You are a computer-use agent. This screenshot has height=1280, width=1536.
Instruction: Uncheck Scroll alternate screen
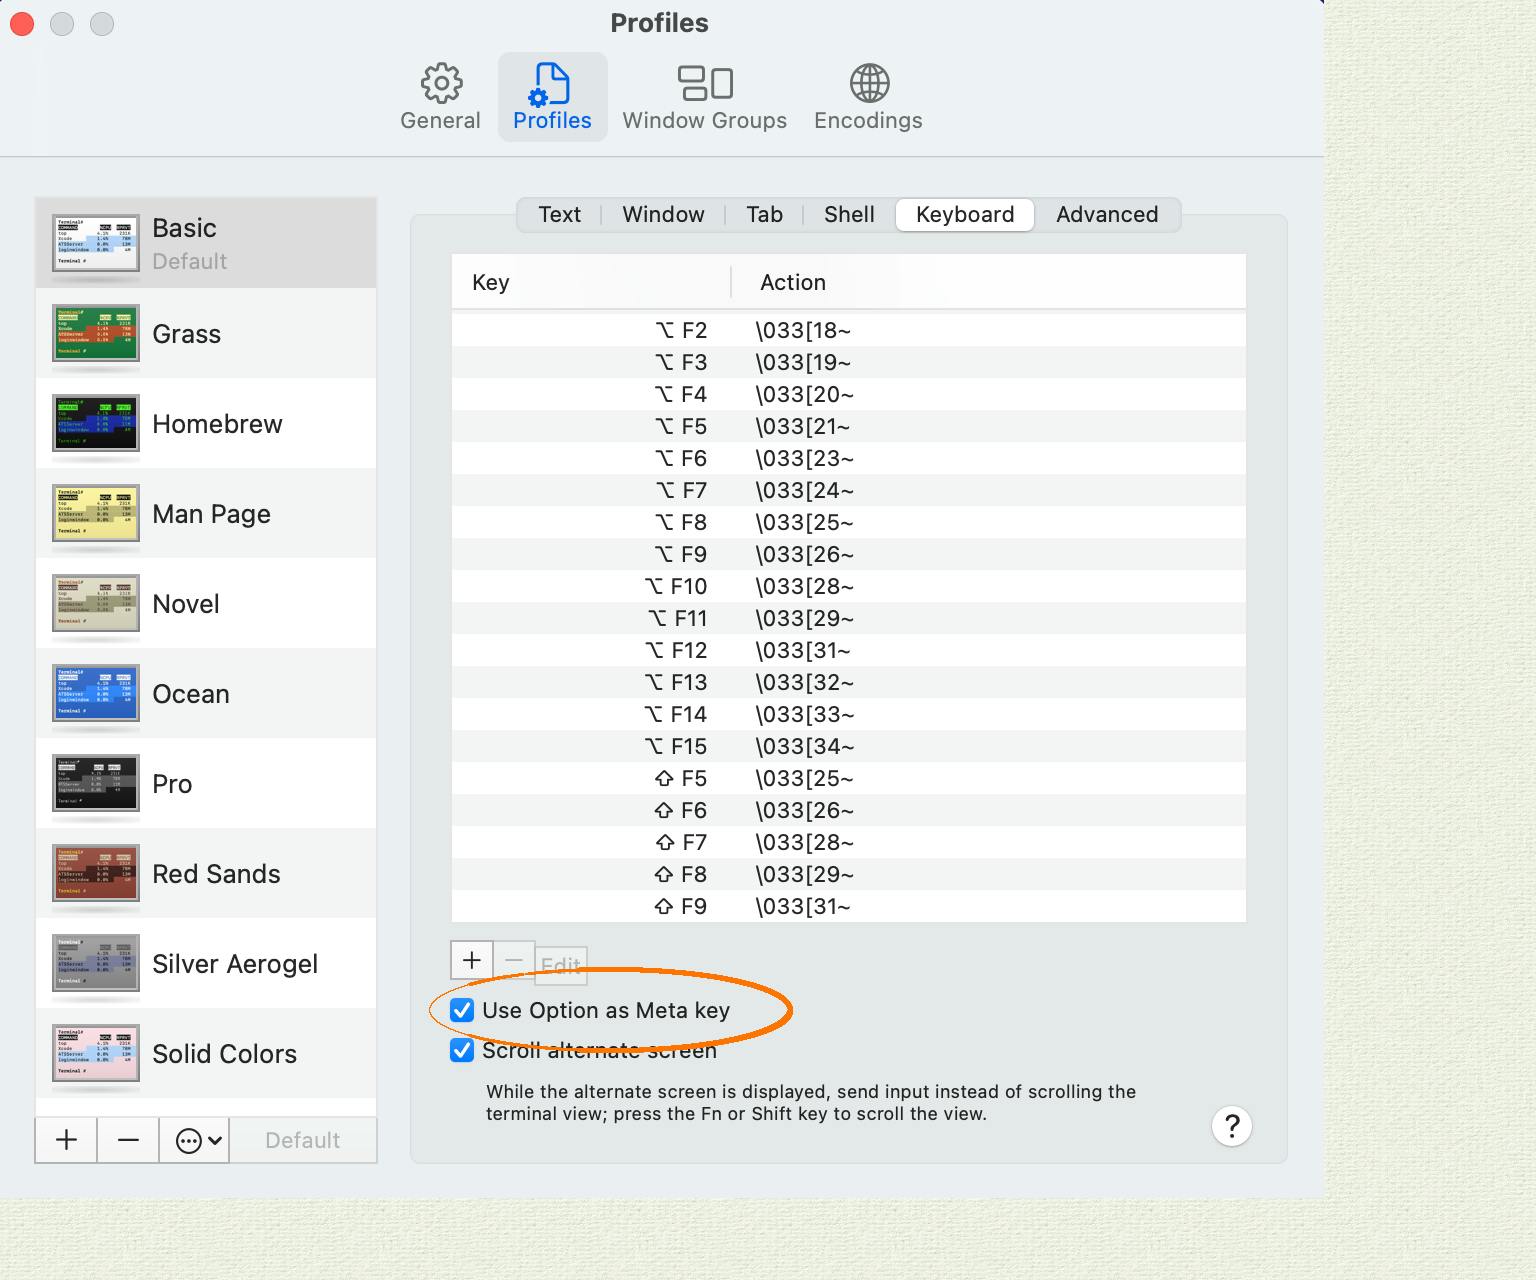461,1050
